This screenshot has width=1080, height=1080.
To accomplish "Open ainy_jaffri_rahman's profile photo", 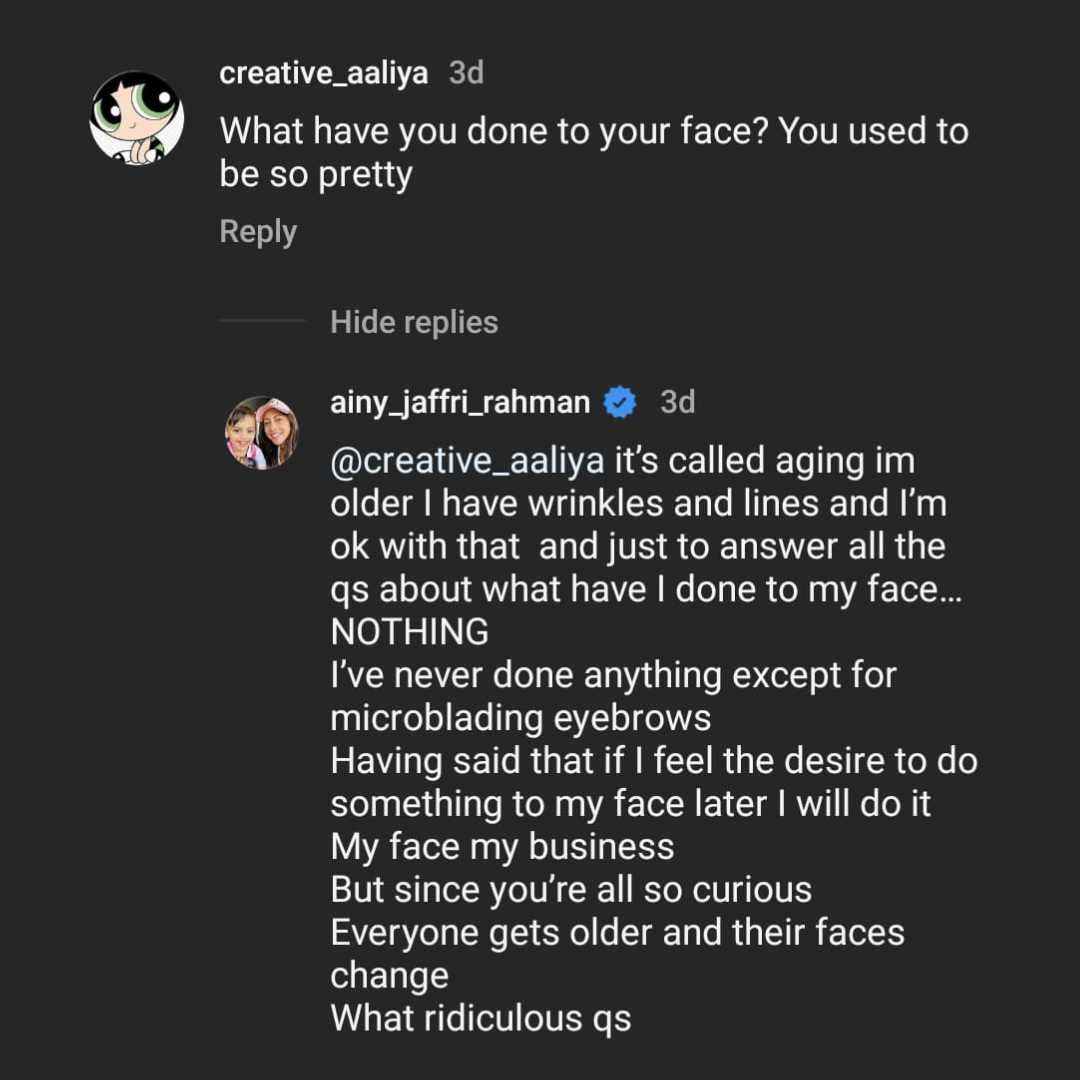I will click(261, 433).
